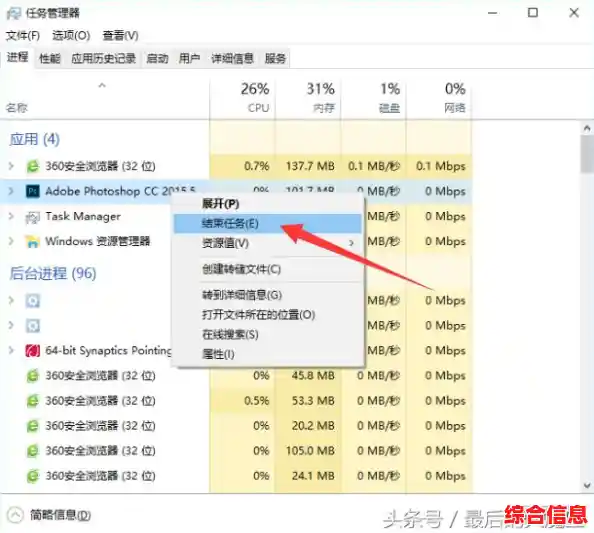The height and width of the screenshot is (533, 594).
Task: Click the 简略信息 up-arrow circle icon
Action: point(16,515)
